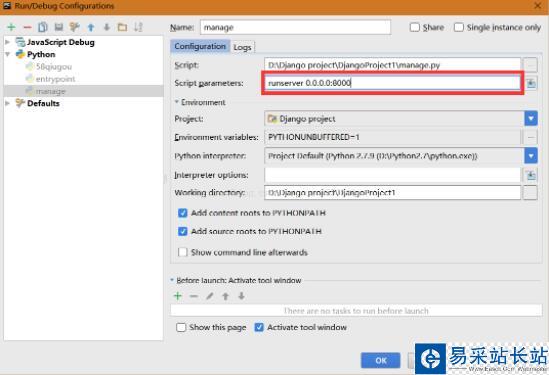Collapse the Python tree node
This screenshot has width=549, height=375.
(x=8, y=54)
